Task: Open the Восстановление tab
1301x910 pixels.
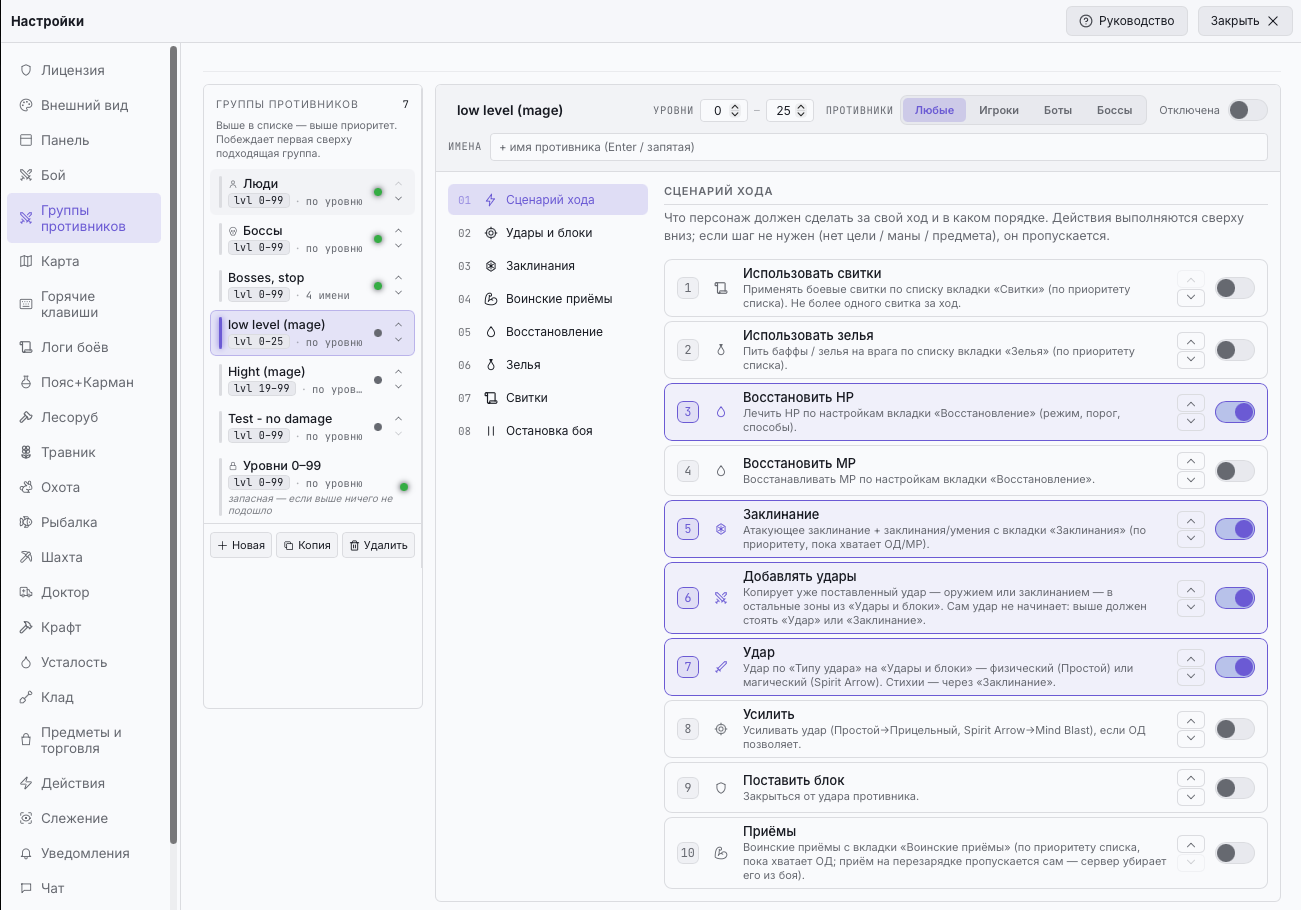Action: point(548,332)
